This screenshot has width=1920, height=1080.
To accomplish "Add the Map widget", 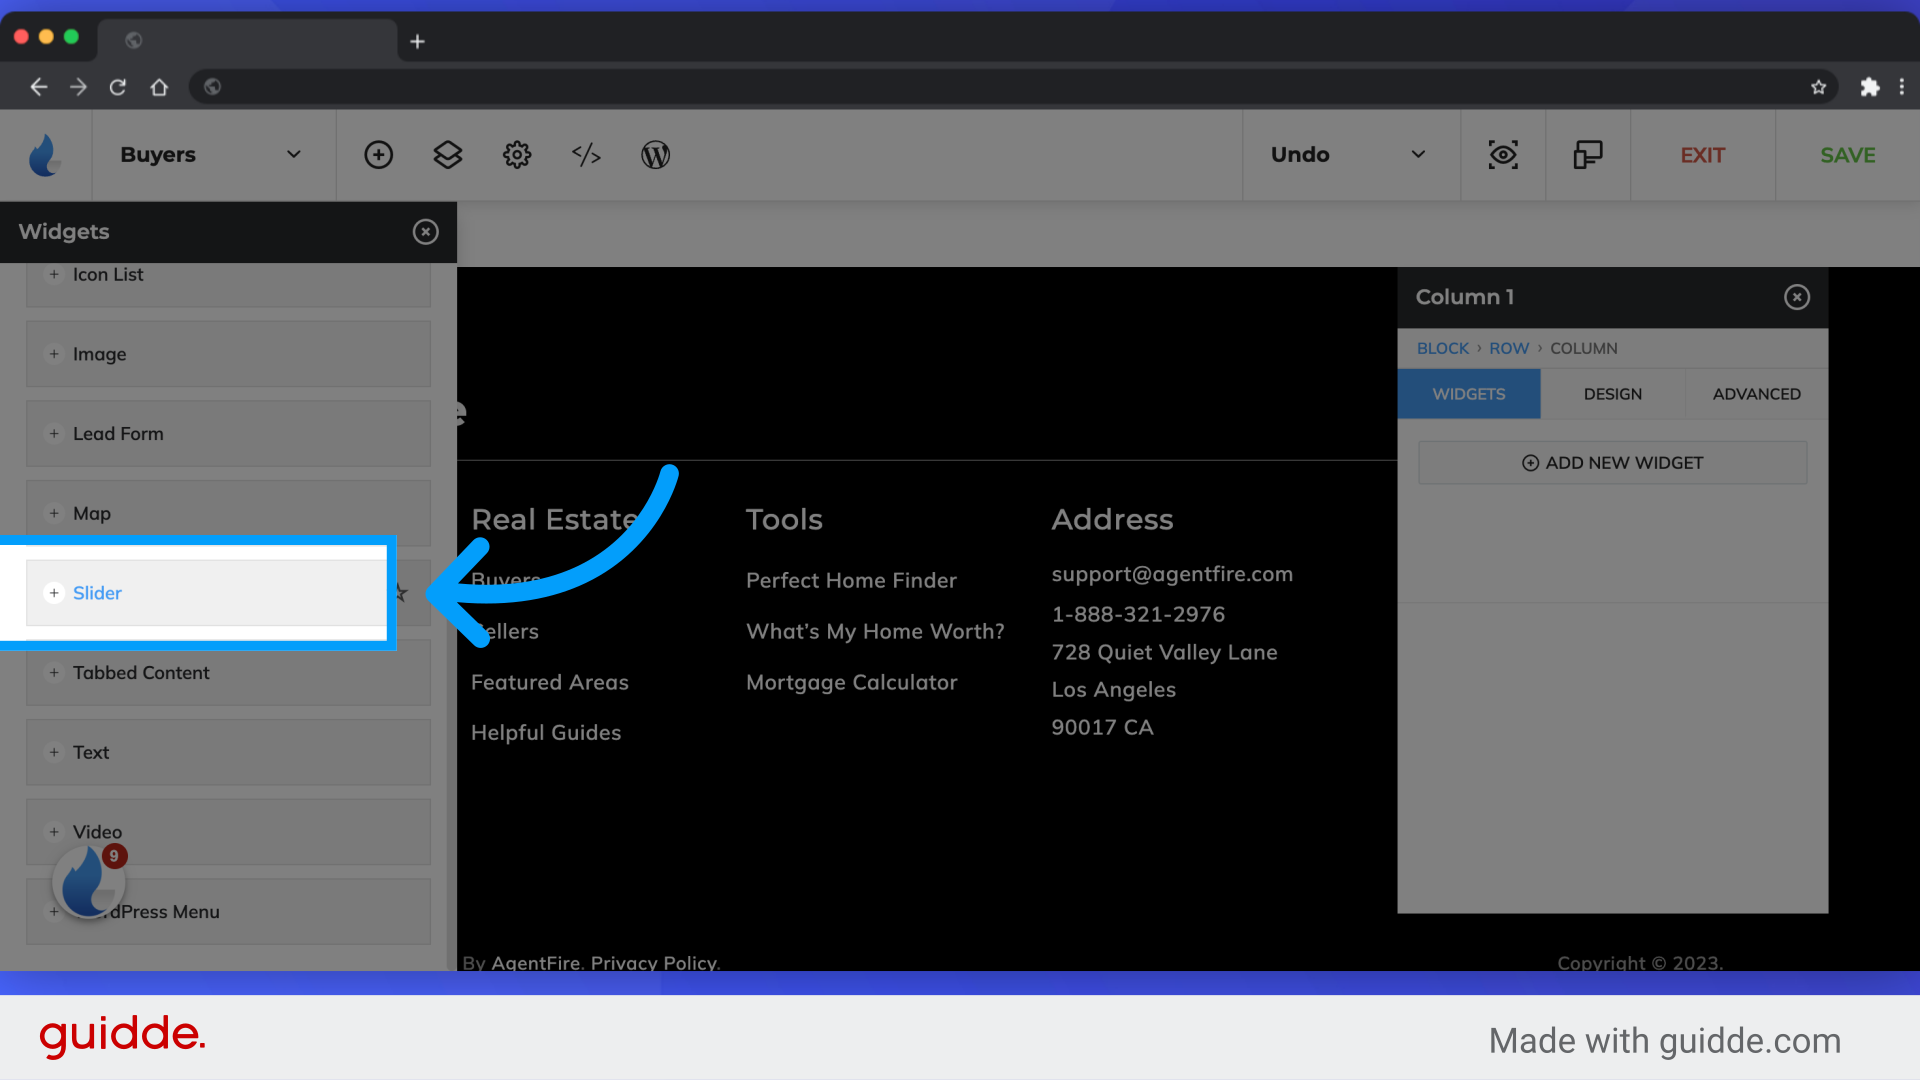I will click(x=228, y=513).
